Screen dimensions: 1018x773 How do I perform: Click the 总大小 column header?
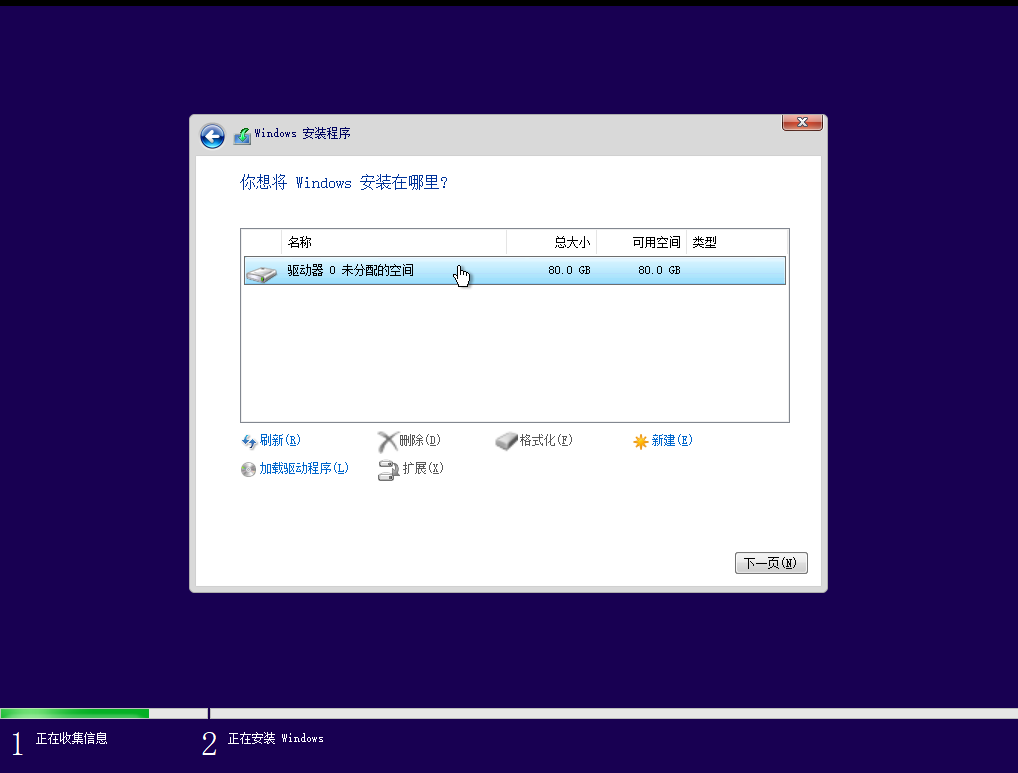[x=551, y=242]
